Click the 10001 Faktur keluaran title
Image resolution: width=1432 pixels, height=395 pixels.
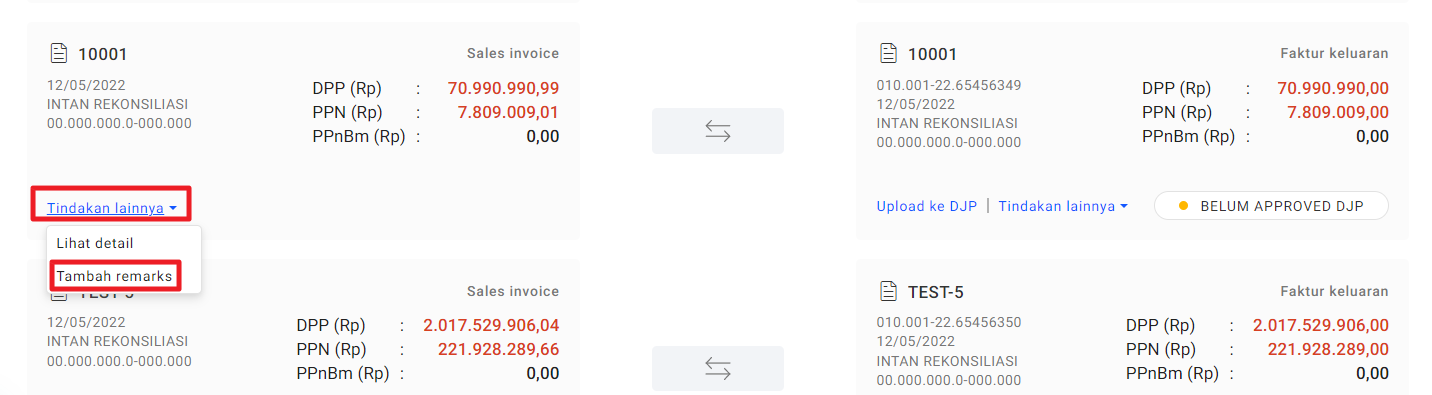pyautogui.click(x=932, y=54)
